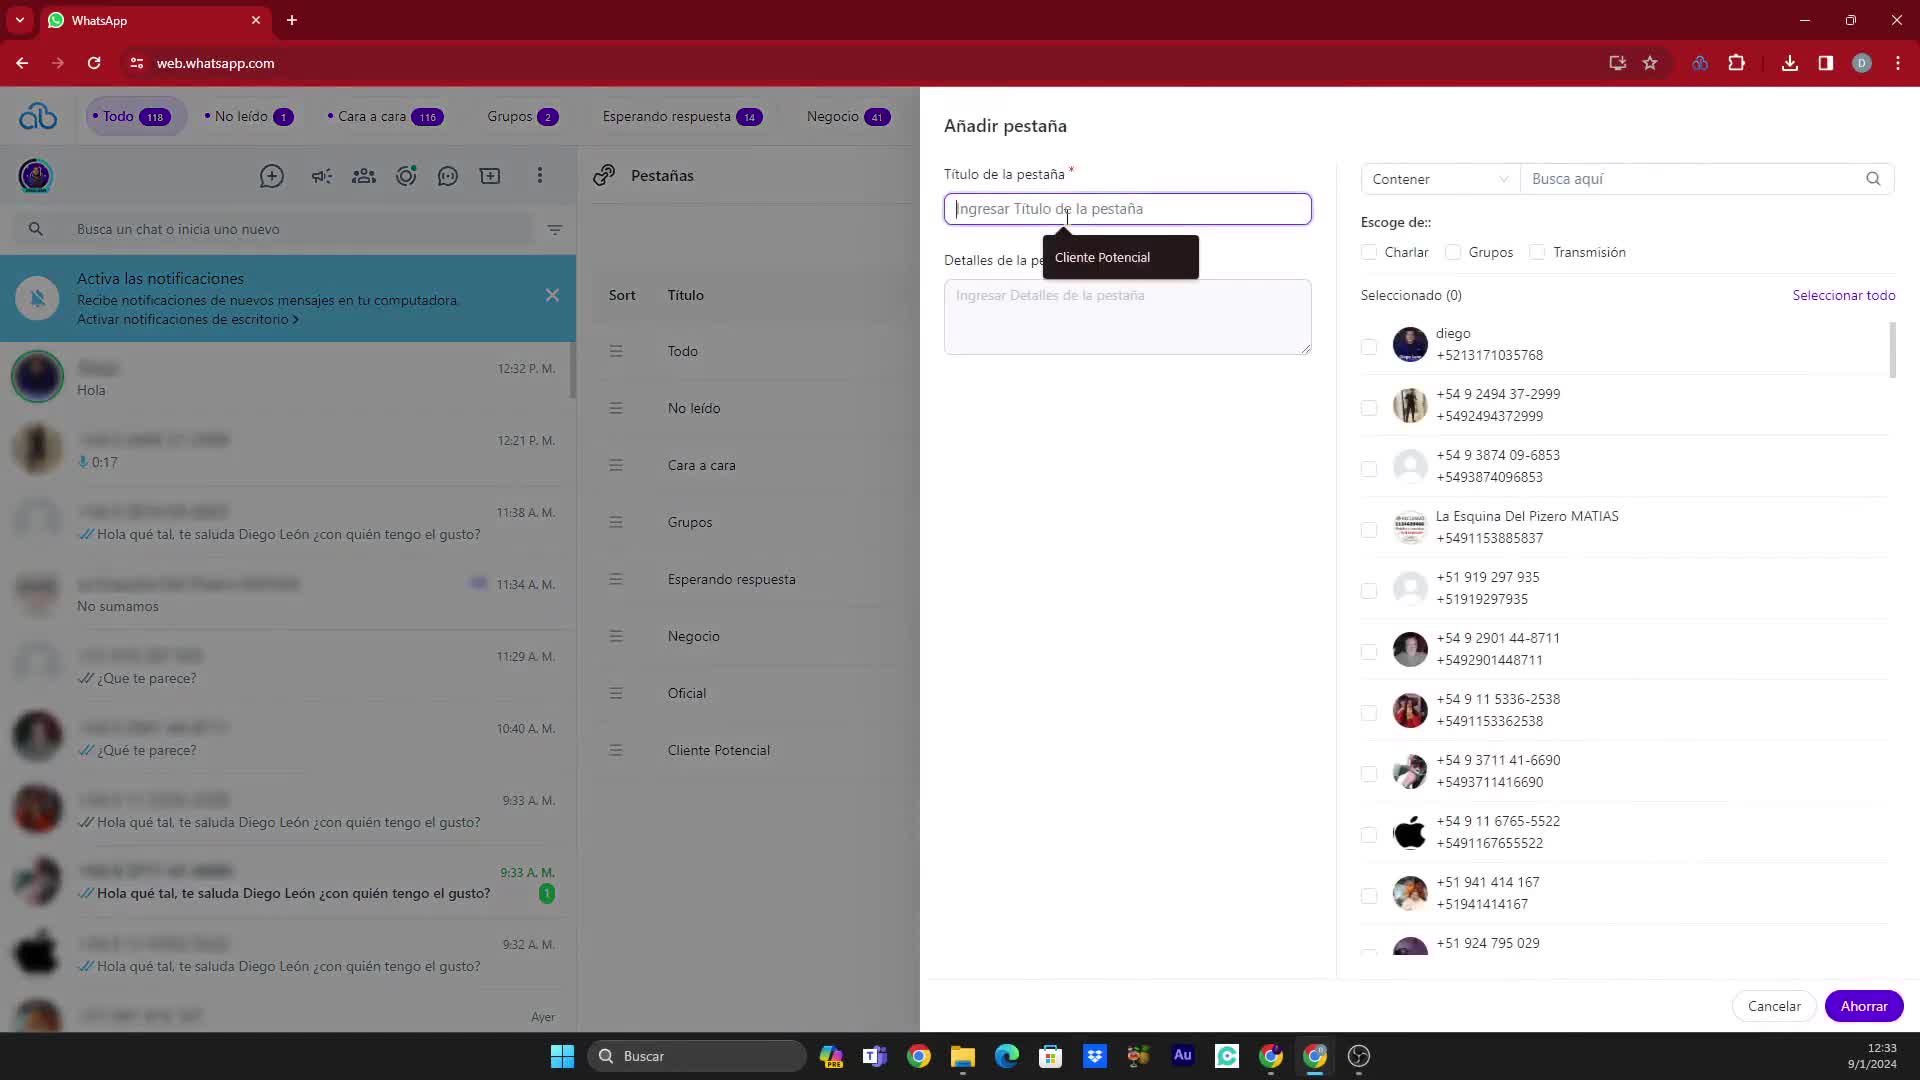Click the channels chat bubble icon
1920x1080 pixels.
[x=448, y=176]
